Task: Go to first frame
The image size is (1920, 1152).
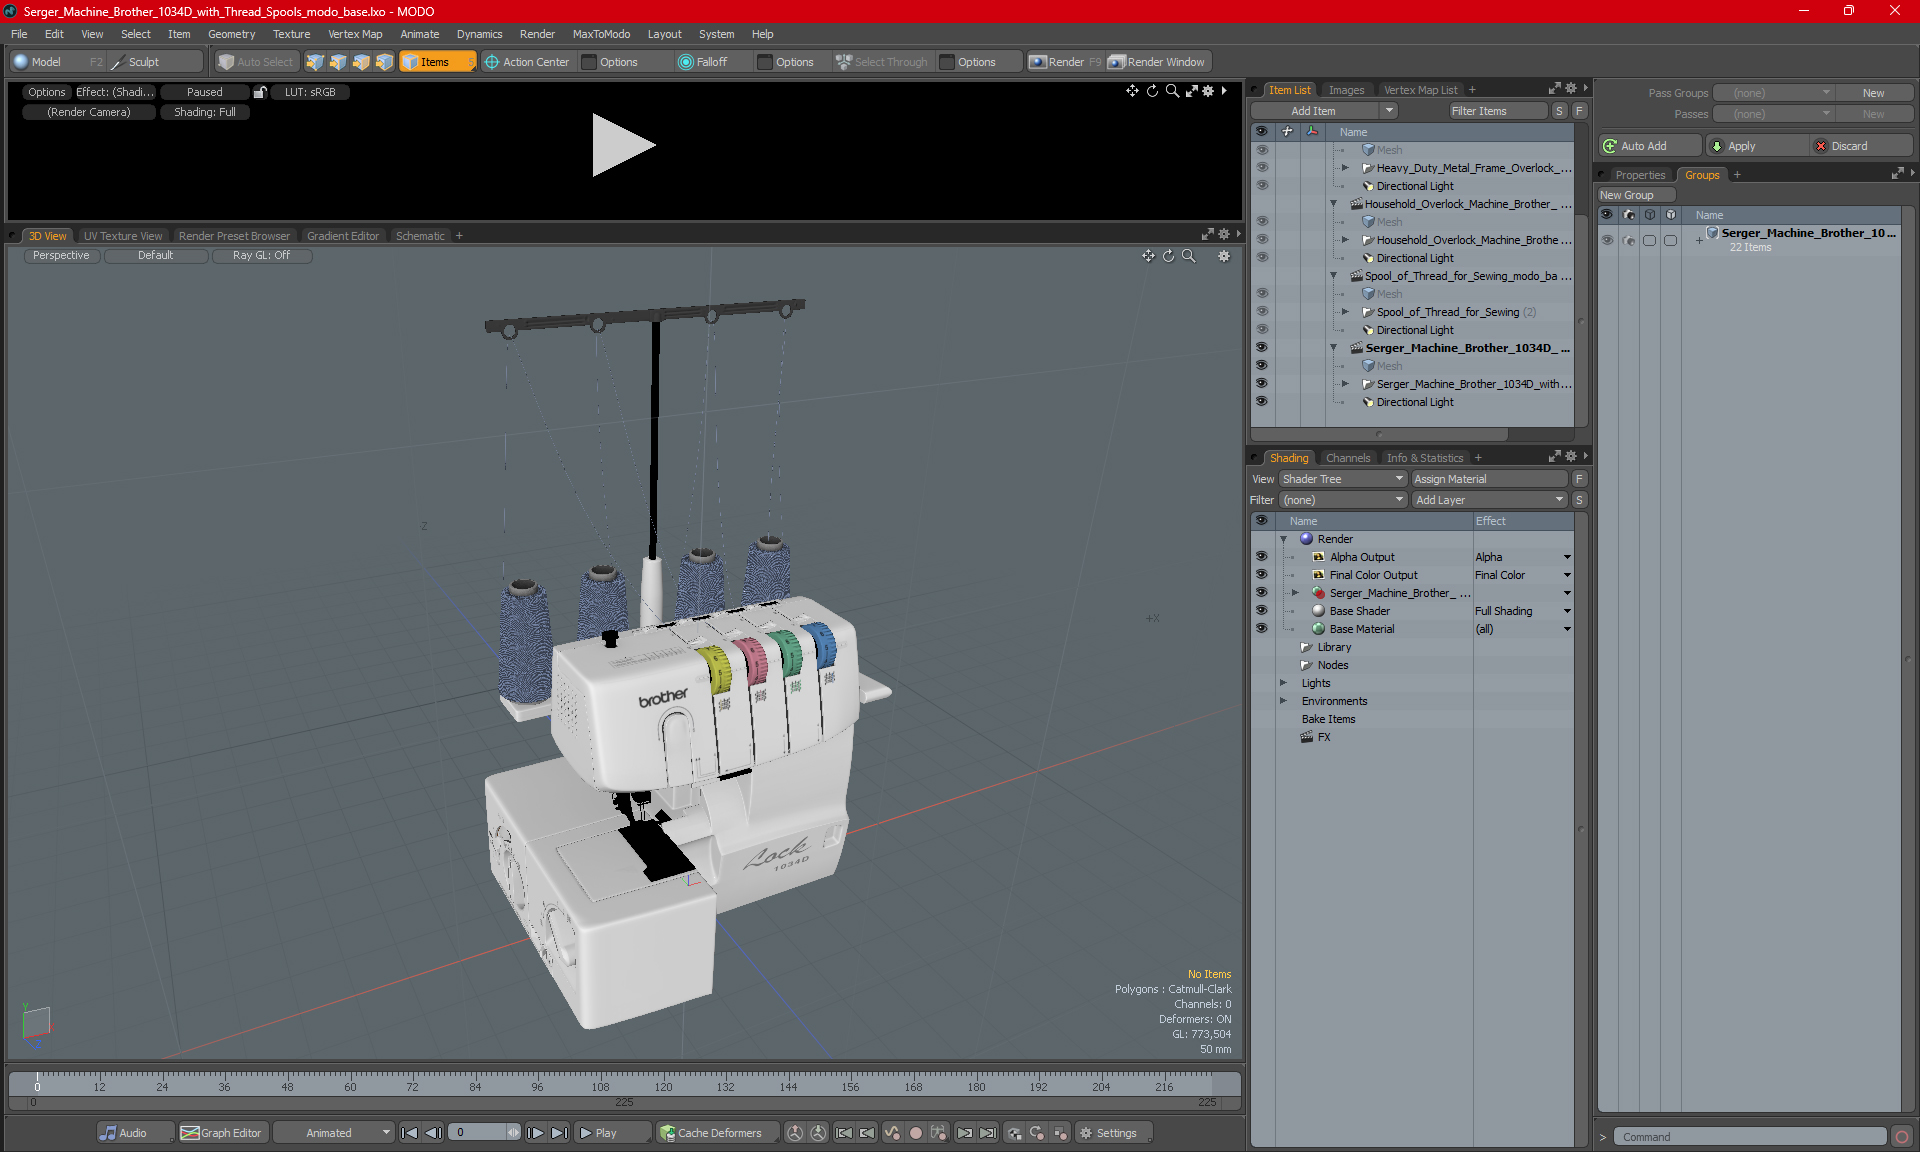Action: (409, 1133)
